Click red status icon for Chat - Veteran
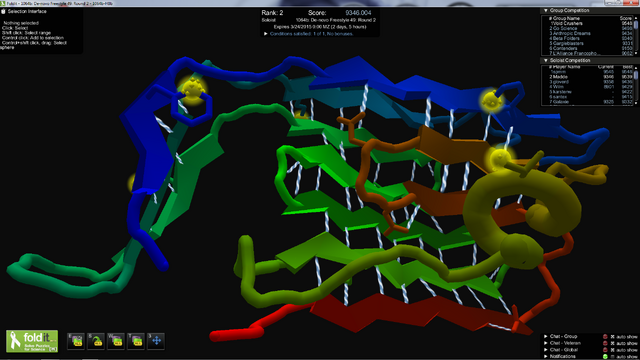This screenshot has width=640, height=360. pos(605,343)
